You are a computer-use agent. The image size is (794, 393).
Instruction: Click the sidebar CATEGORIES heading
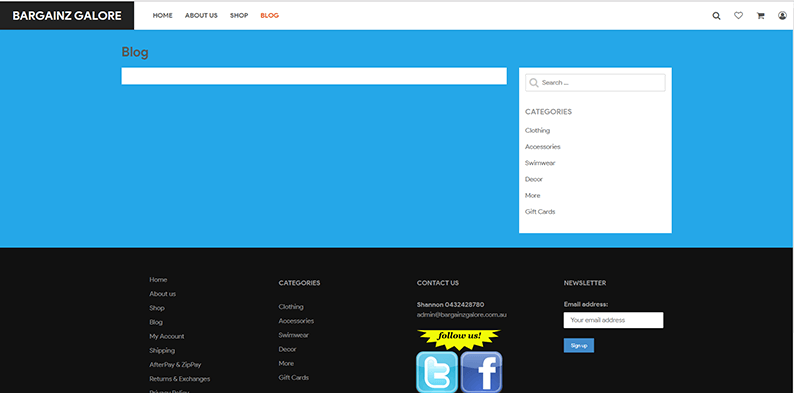(x=548, y=111)
